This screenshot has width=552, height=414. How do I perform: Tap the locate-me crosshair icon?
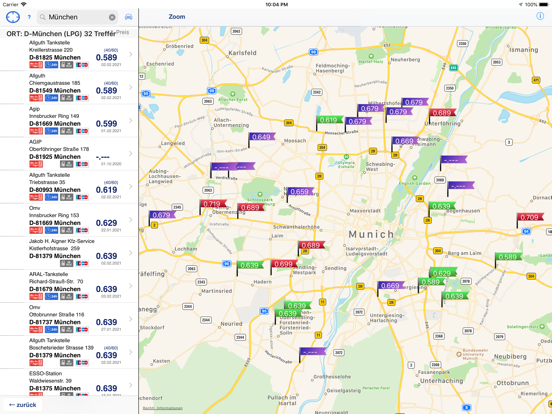[13, 17]
